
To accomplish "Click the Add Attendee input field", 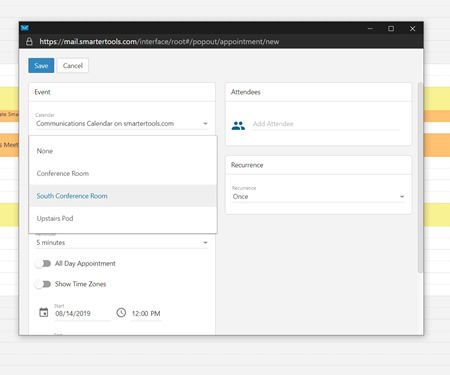I will (326, 124).
